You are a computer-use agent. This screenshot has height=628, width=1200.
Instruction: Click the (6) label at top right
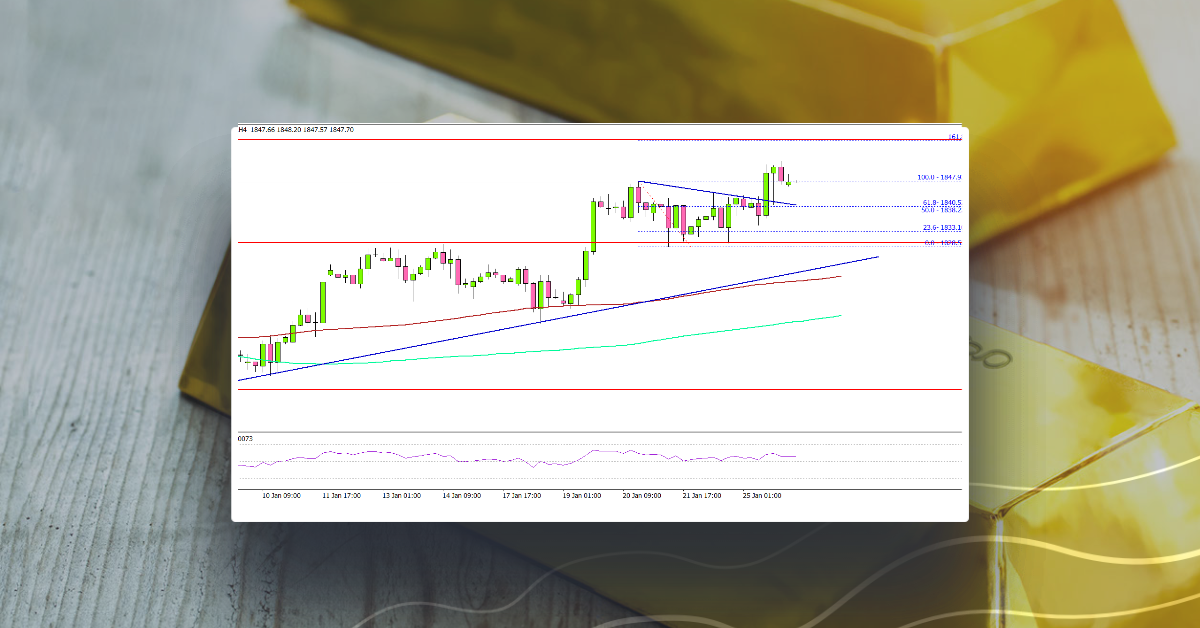[953, 137]
